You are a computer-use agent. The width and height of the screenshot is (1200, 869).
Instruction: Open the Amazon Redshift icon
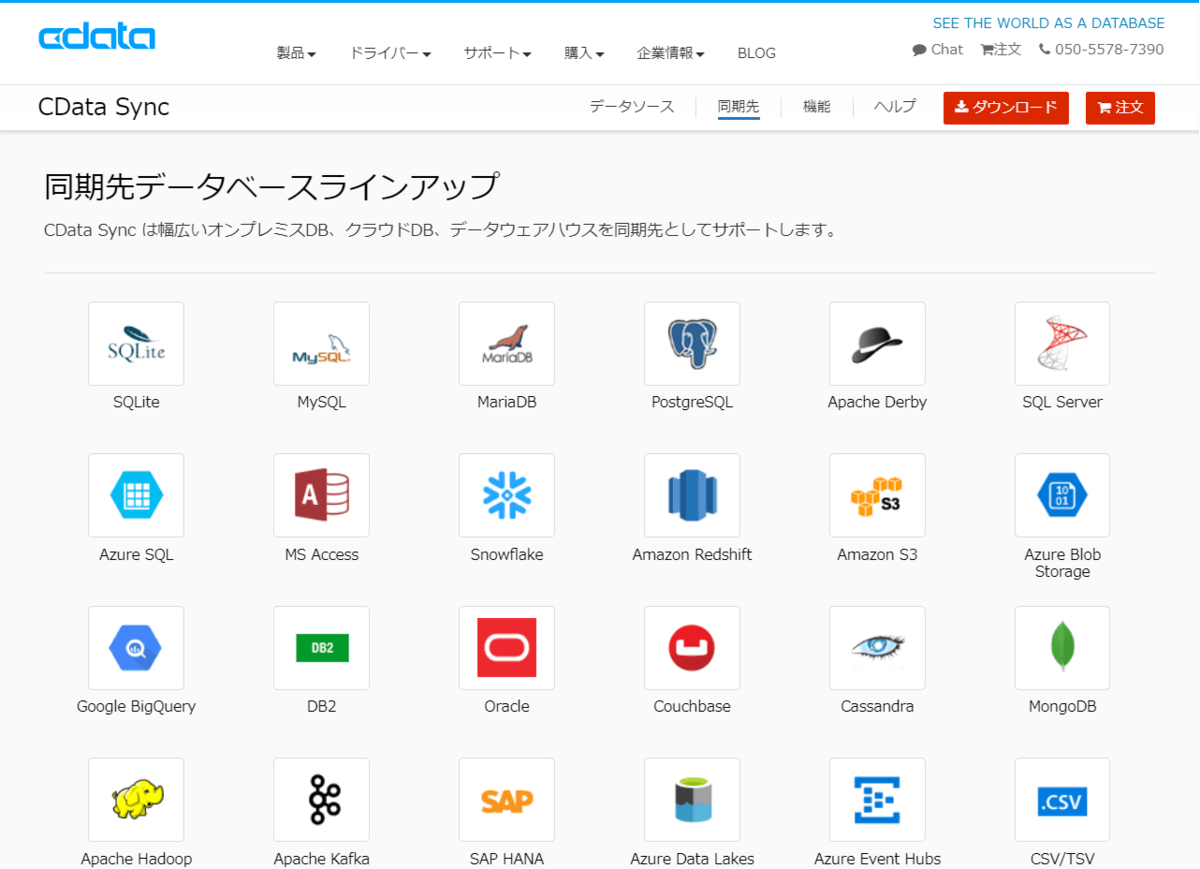[692, 495]
